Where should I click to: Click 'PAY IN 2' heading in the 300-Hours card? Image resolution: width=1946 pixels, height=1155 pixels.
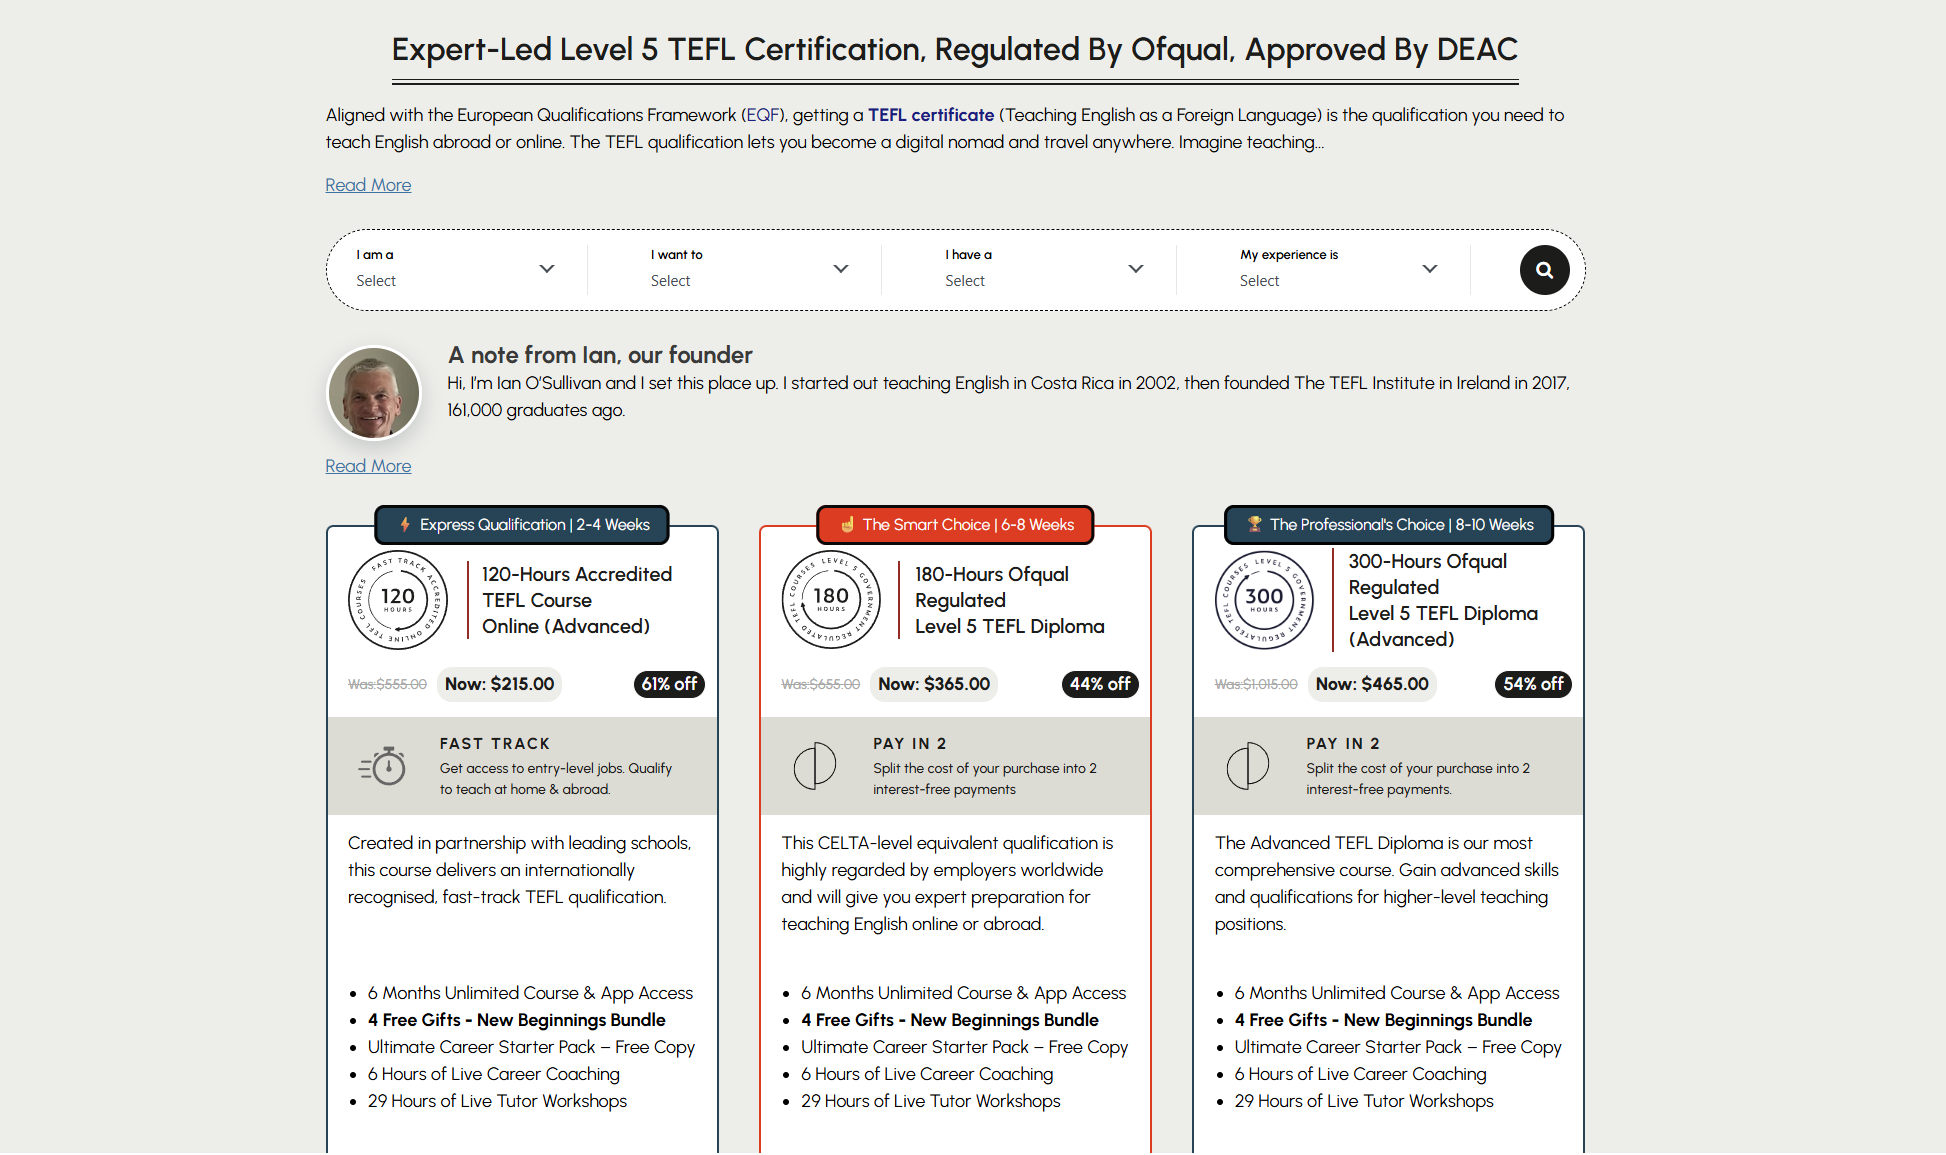[1343, 744]
